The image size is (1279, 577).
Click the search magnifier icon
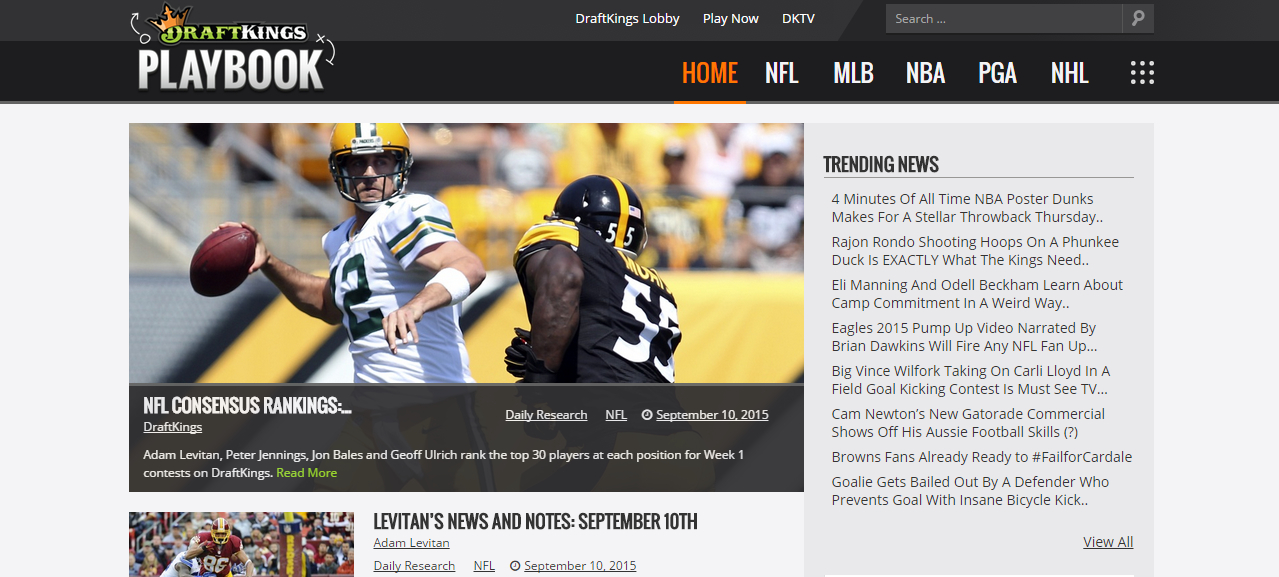[1138, 18]
